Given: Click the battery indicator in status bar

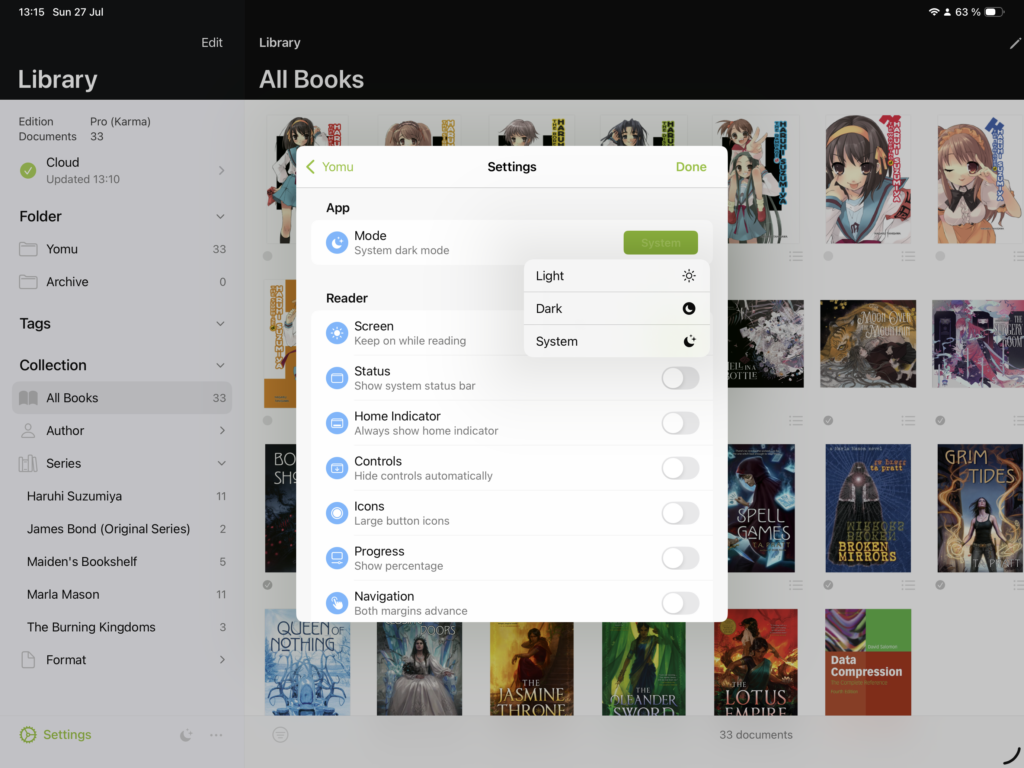Looking at the screenshot, I should (994, 12).
